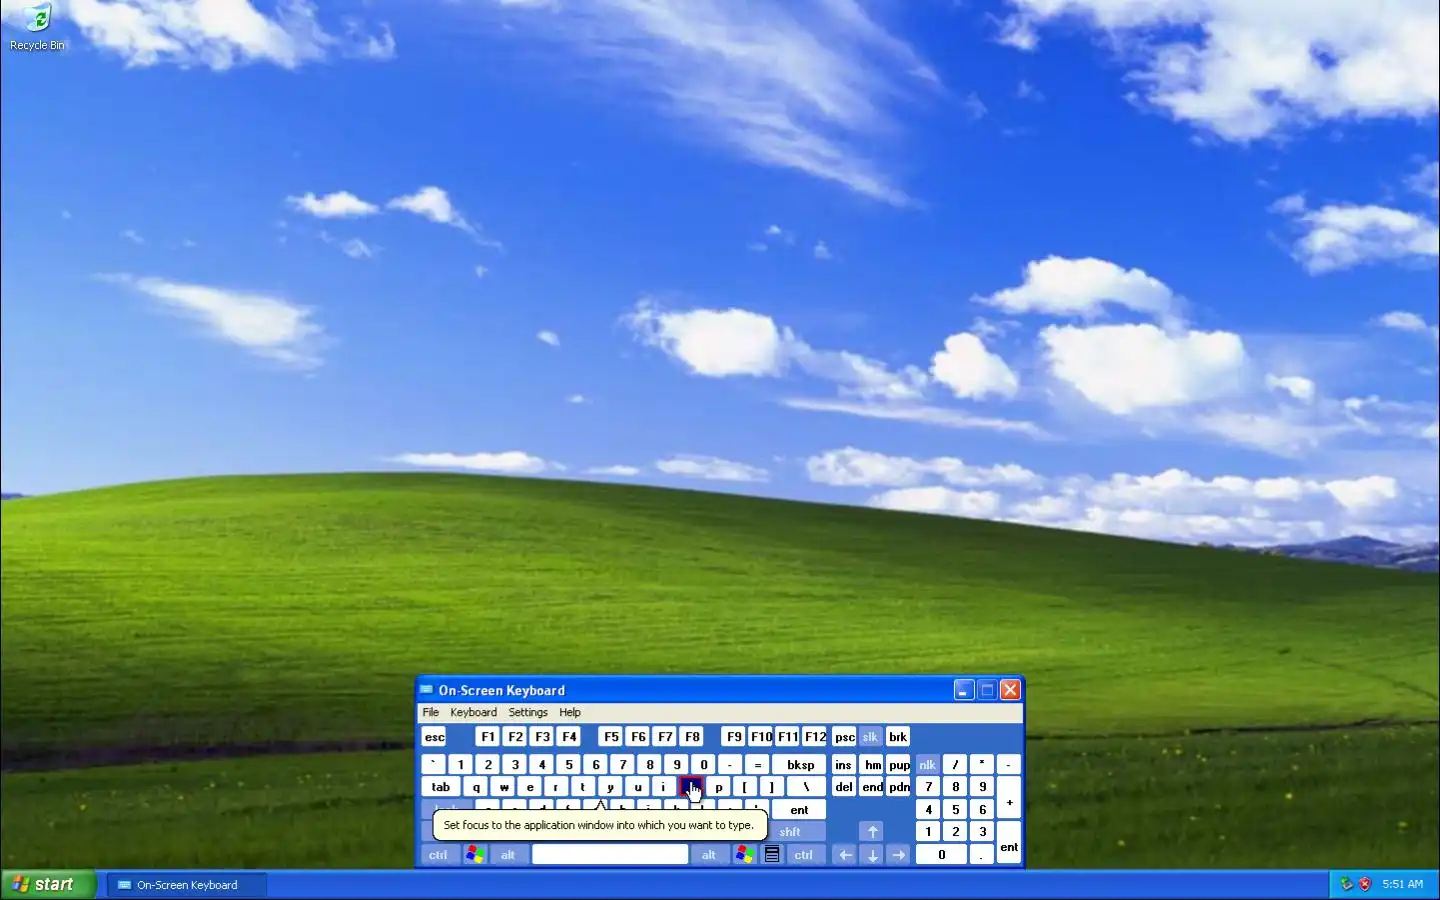Toggle the right ctrl key
Screen dimensions: 1440x900
pyautogui.click(x=804, y=855)
